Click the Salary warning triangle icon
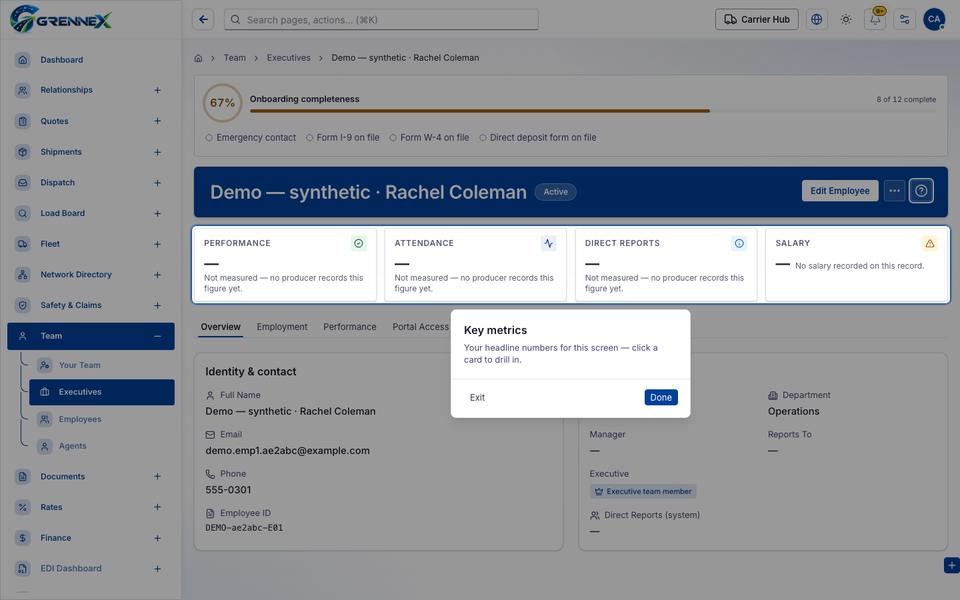The image size is (960, 600). [929, 243]
